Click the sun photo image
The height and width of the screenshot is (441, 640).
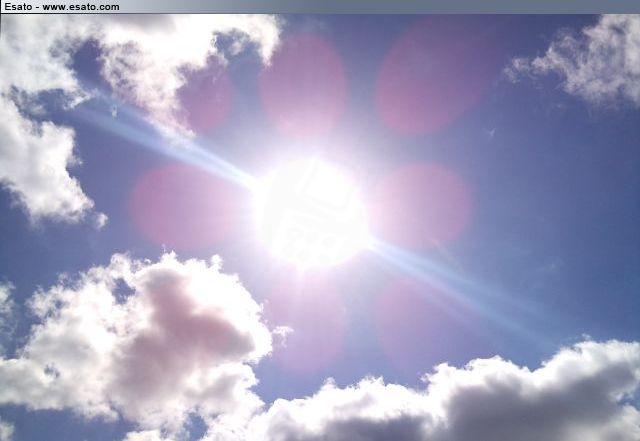(320, 227)
